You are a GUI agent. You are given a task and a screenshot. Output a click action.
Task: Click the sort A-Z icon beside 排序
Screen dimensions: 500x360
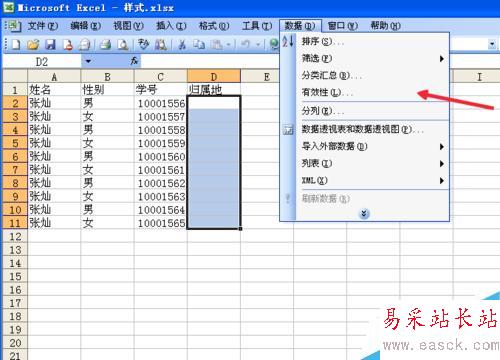point(288,41)
